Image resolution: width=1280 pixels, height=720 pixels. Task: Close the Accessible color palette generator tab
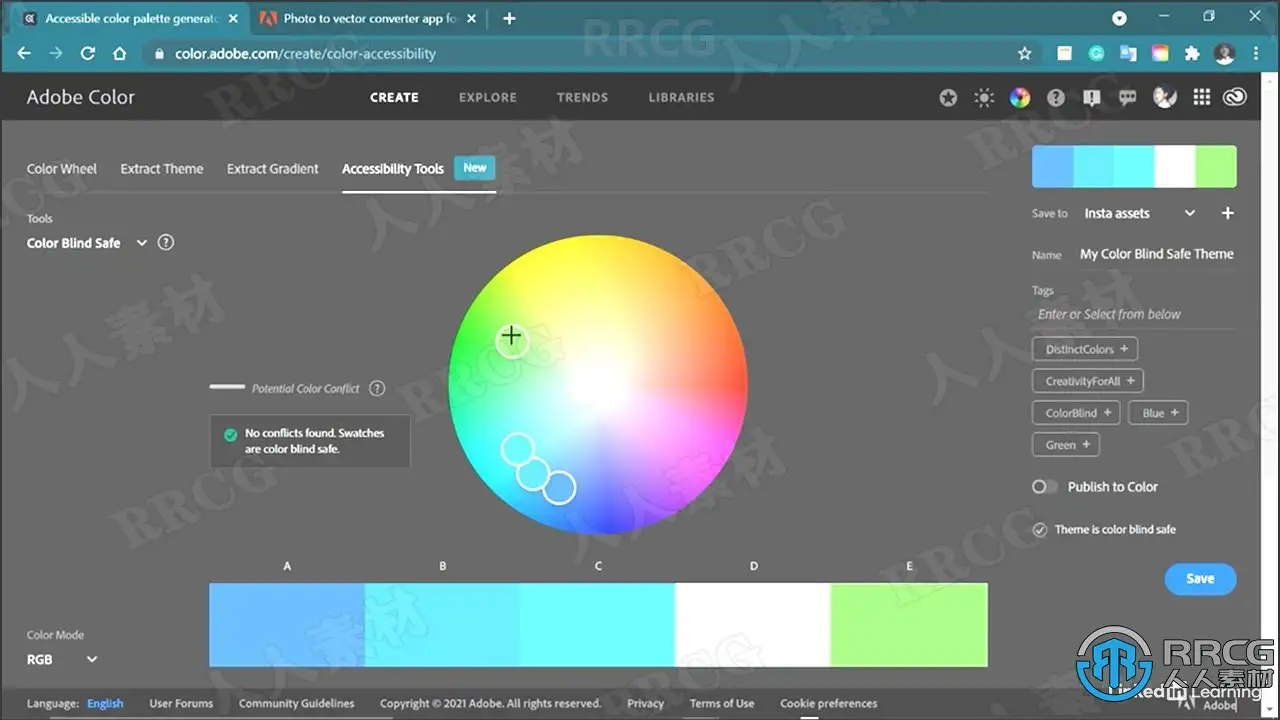tap(232, 18)
